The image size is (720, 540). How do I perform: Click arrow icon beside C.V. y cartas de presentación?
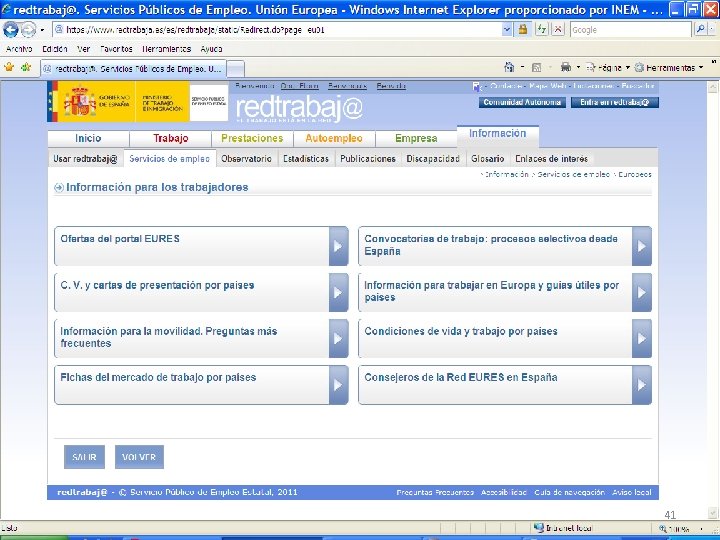338,292
